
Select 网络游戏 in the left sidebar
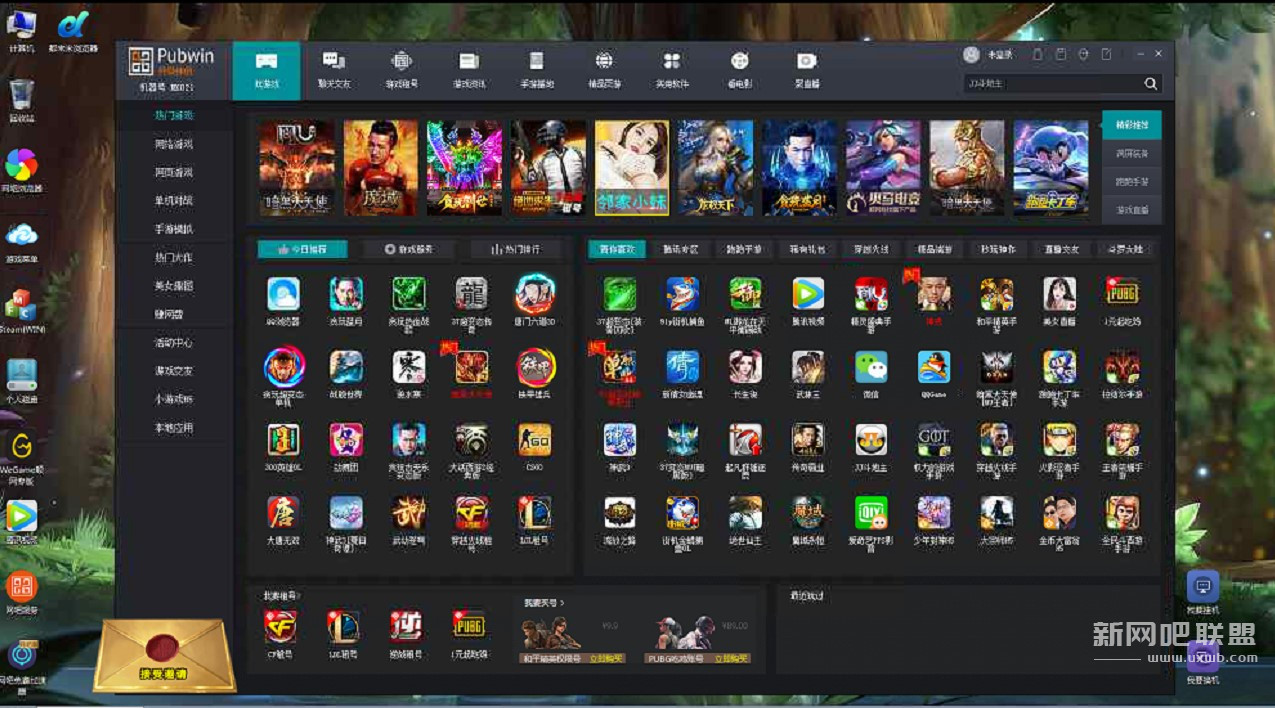174,144
